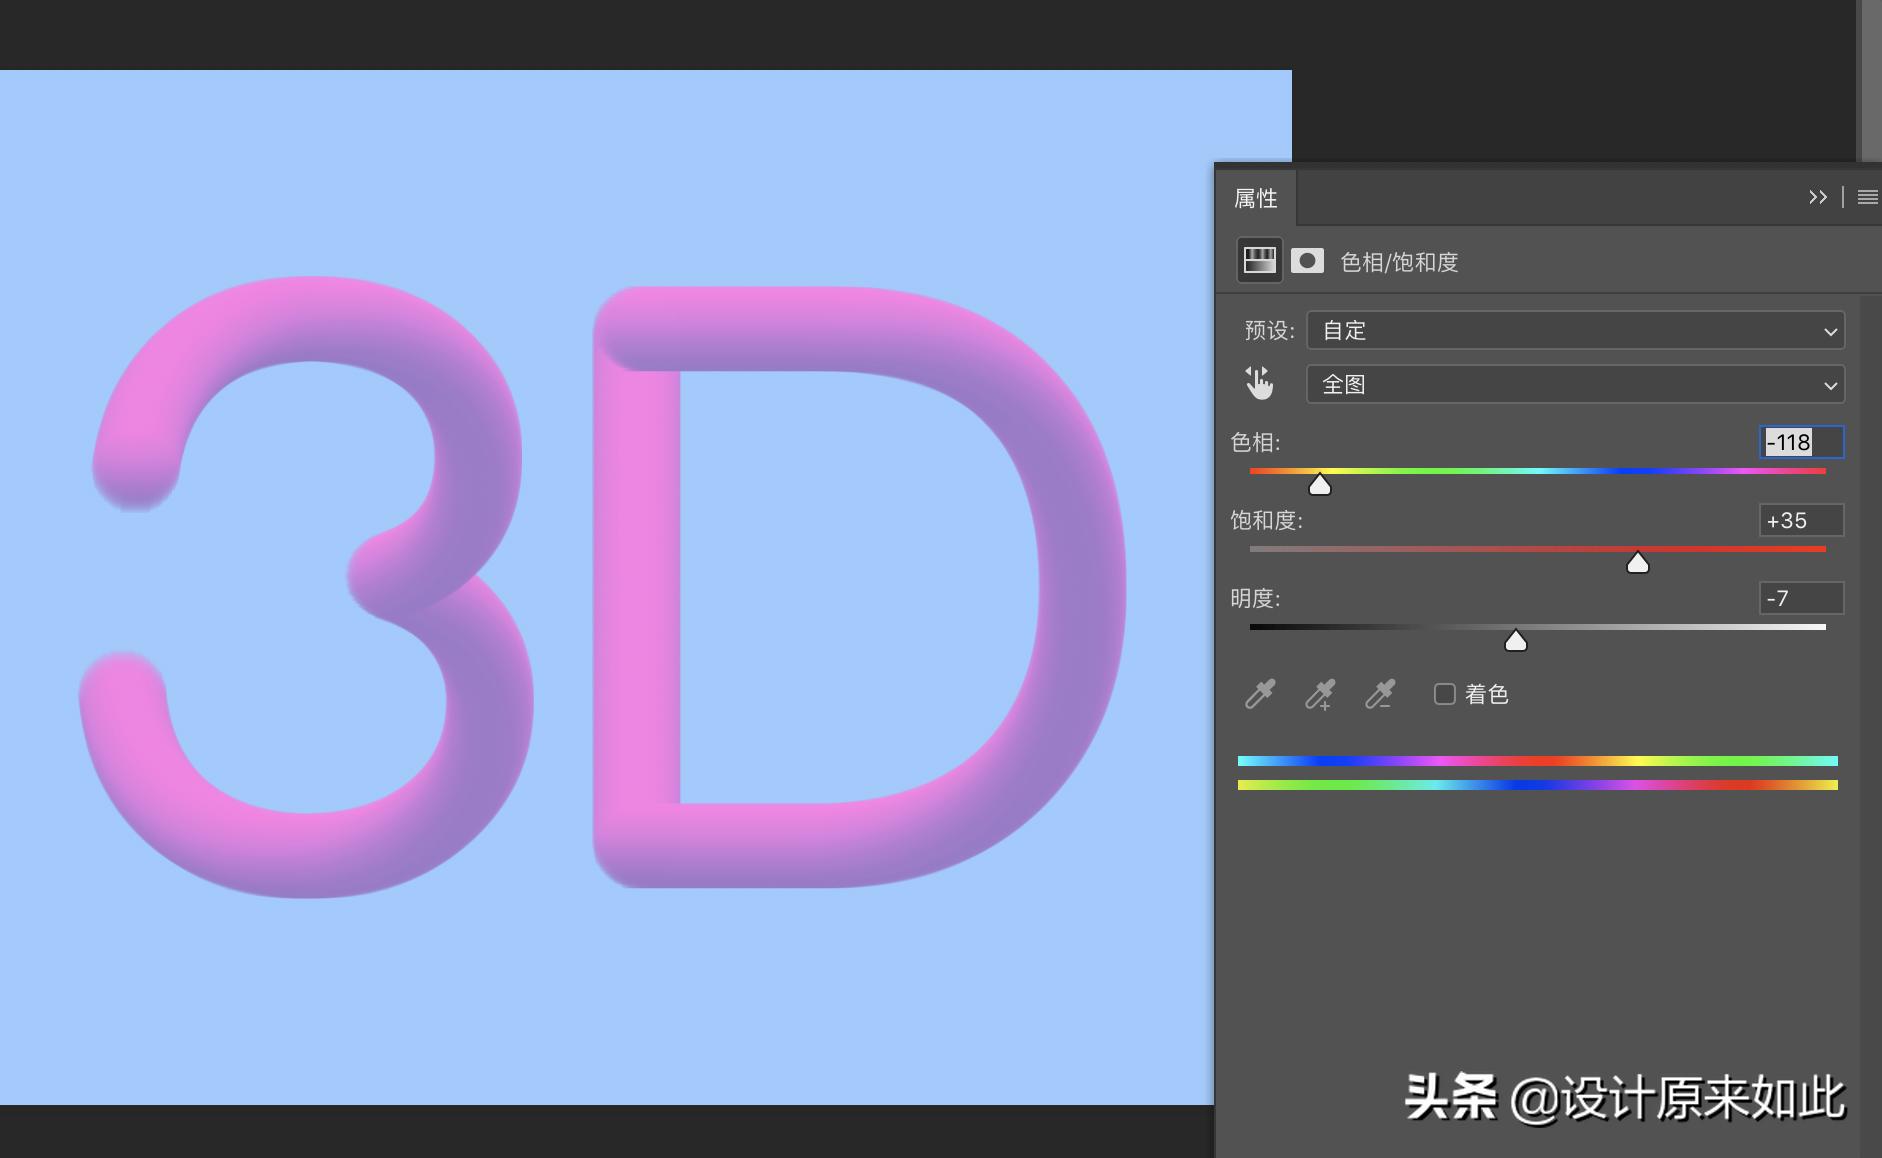This screenshot has height=1158, width=1882.
Task: Click the 明度 lightness slider handle
Action: (x=1515, y=641)
